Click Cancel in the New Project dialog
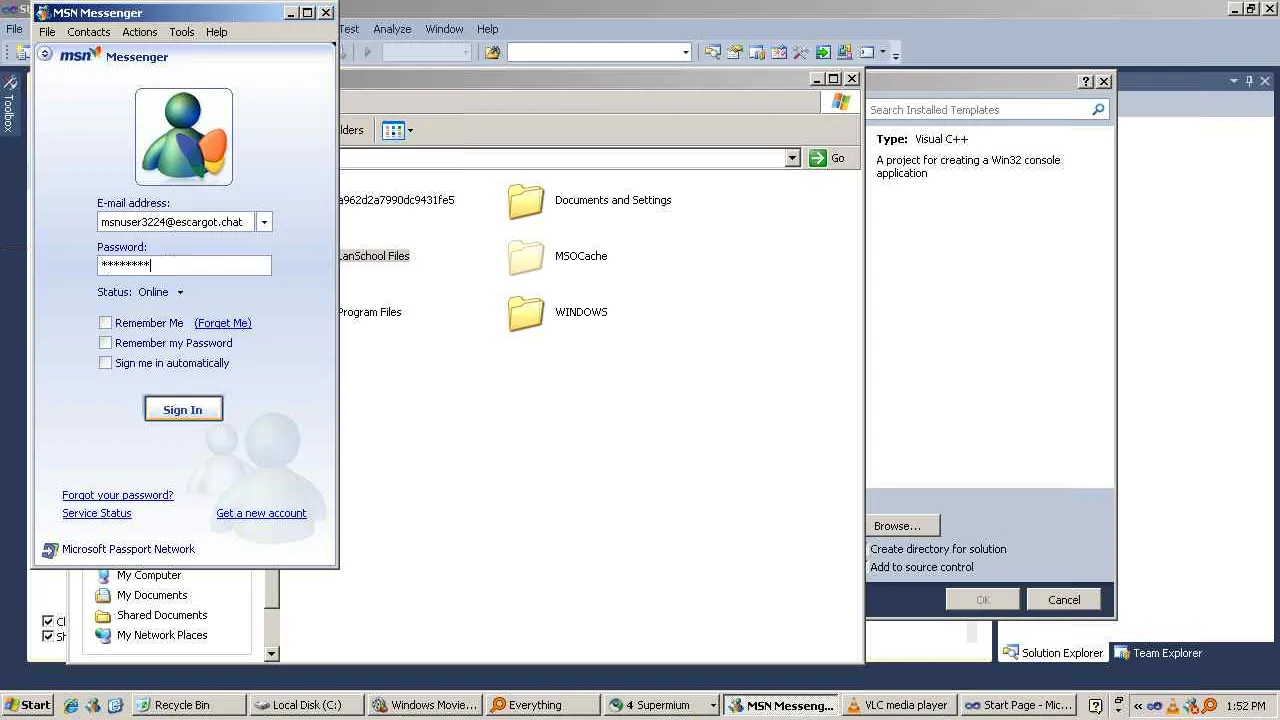This screenshot has height=720, width=1280. point(1064,600)
